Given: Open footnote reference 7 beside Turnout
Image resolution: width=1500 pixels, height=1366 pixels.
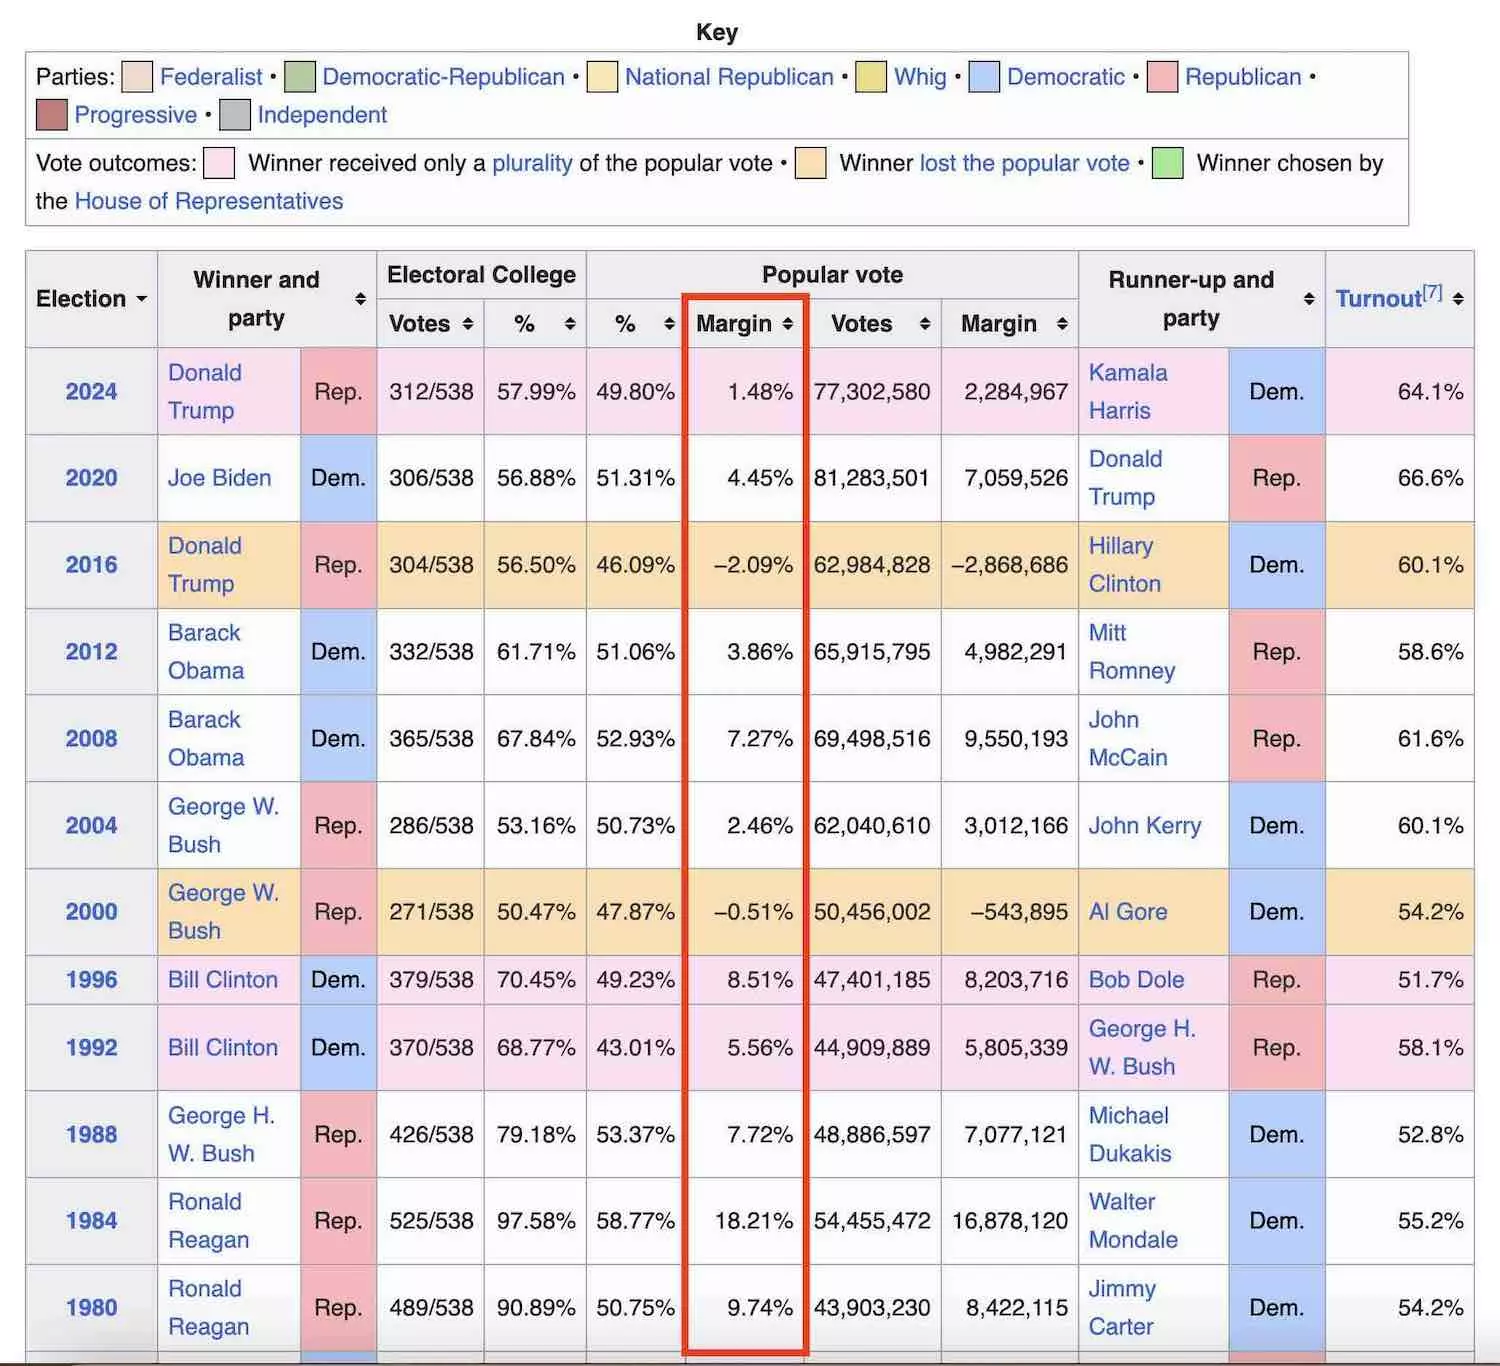Looking at the screenshot, I should pos(1432,292).
